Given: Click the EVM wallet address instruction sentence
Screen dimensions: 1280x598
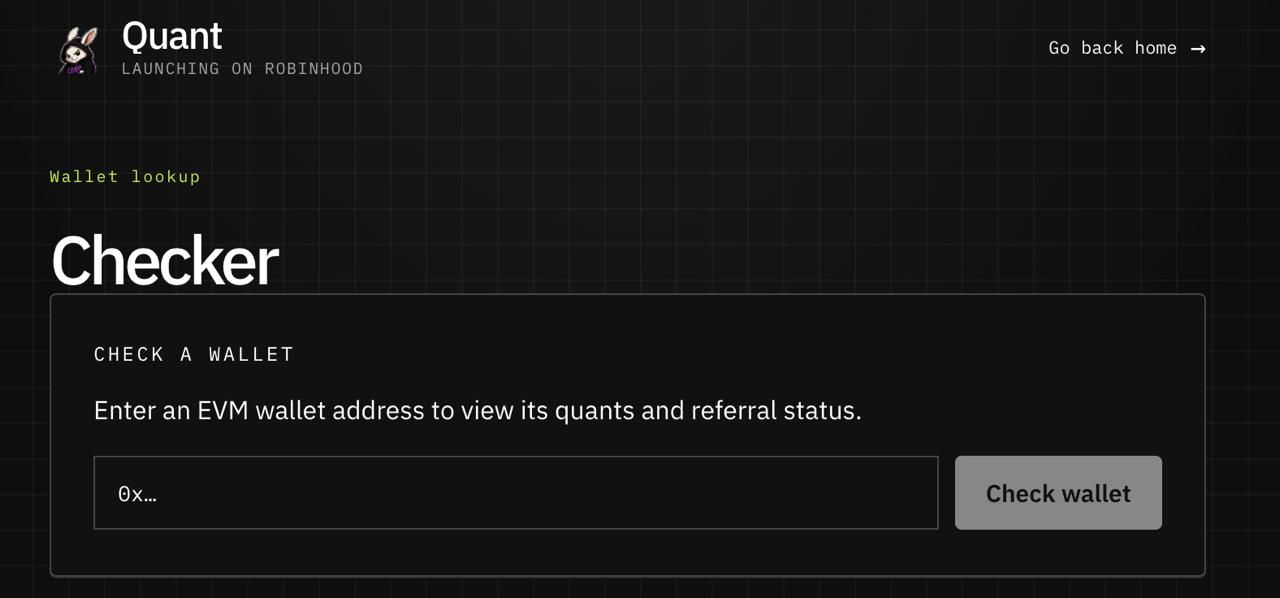Looking at the screenshot, I should [477, 411].
